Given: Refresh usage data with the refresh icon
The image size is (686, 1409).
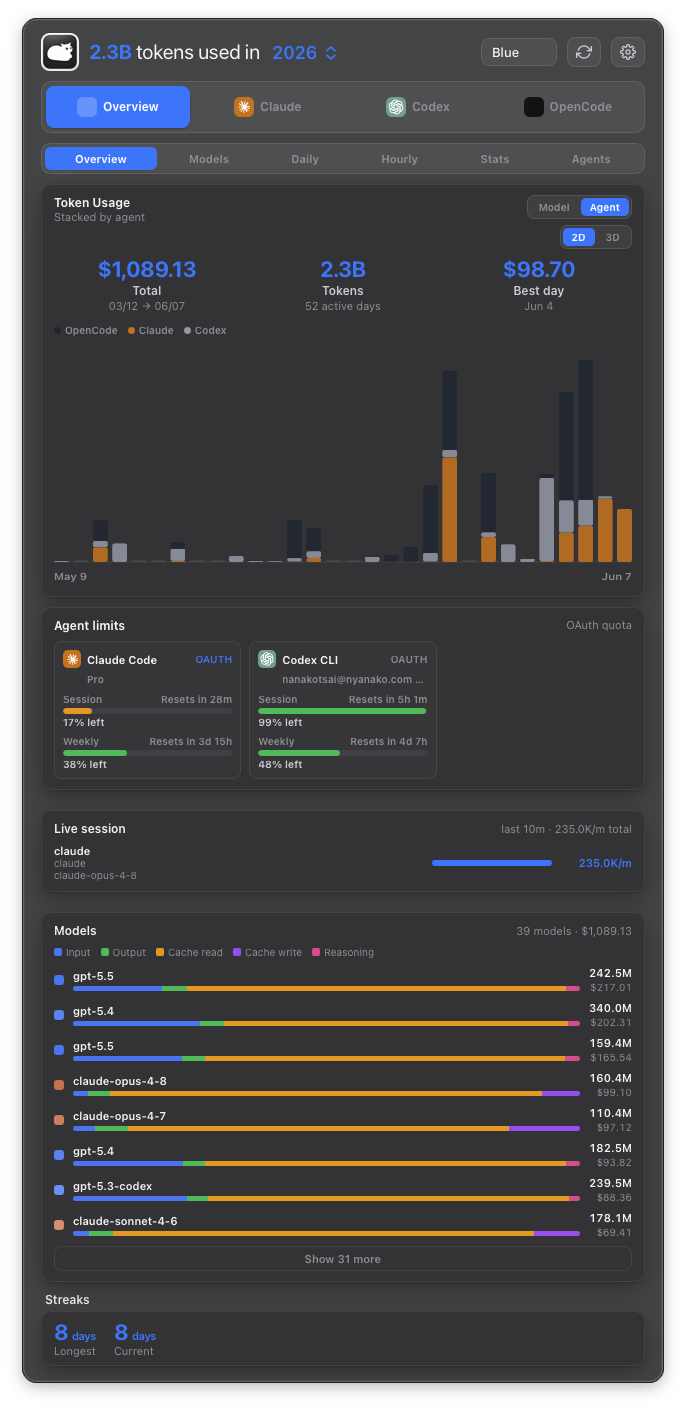Looking at the screenshot, I should 584,52.
